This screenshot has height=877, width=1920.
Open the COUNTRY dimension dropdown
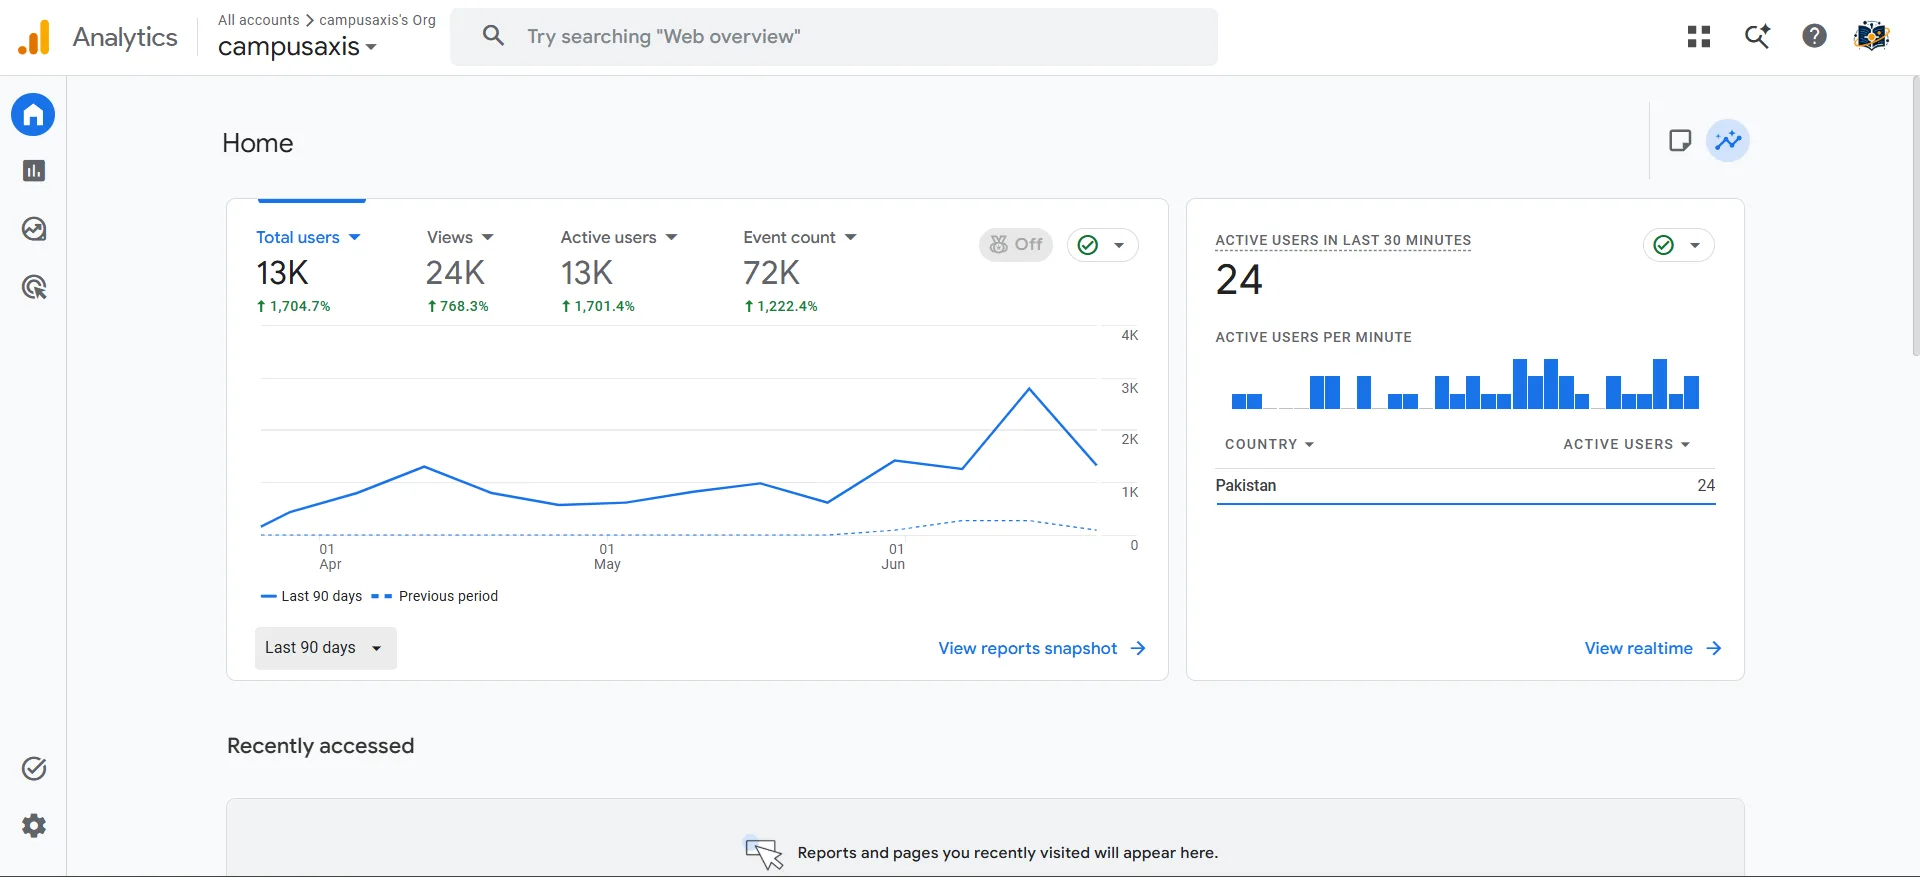pos(1269,444)
